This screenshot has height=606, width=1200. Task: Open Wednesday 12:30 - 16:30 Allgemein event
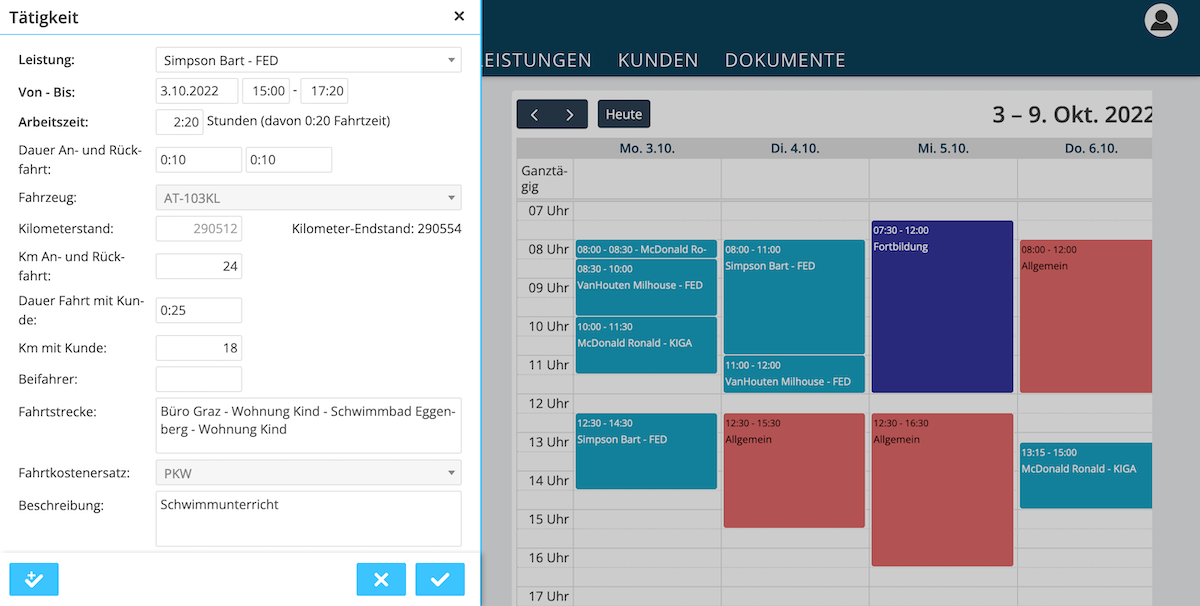pos(942,490)
